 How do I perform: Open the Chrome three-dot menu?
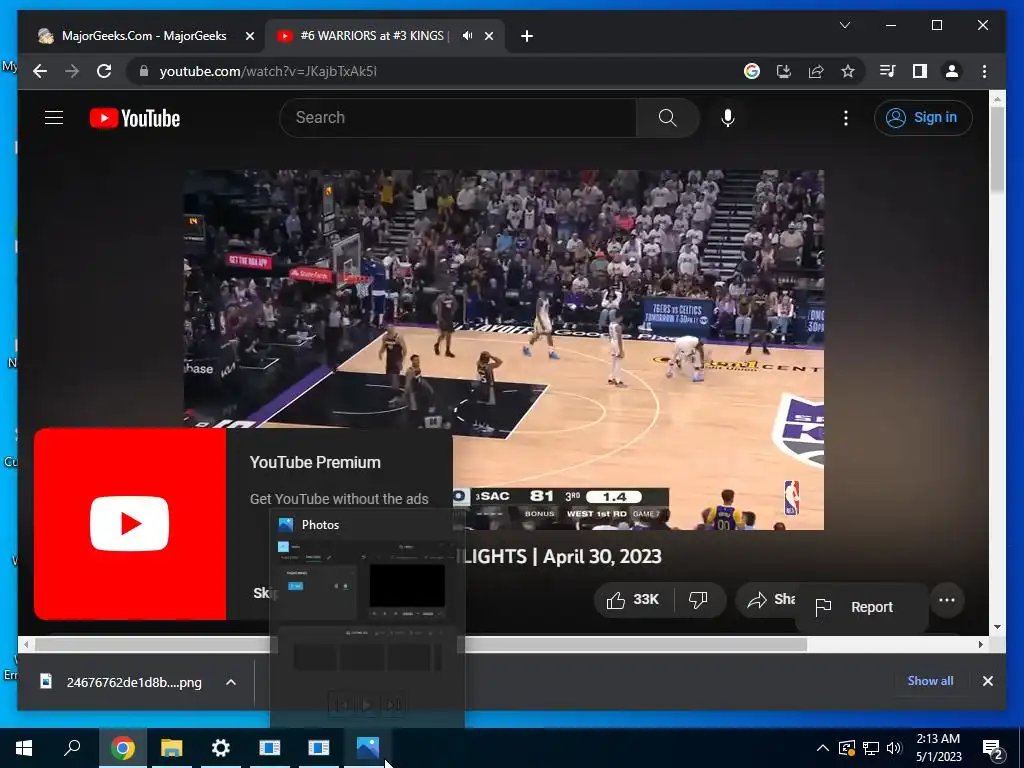pos(984,71)
